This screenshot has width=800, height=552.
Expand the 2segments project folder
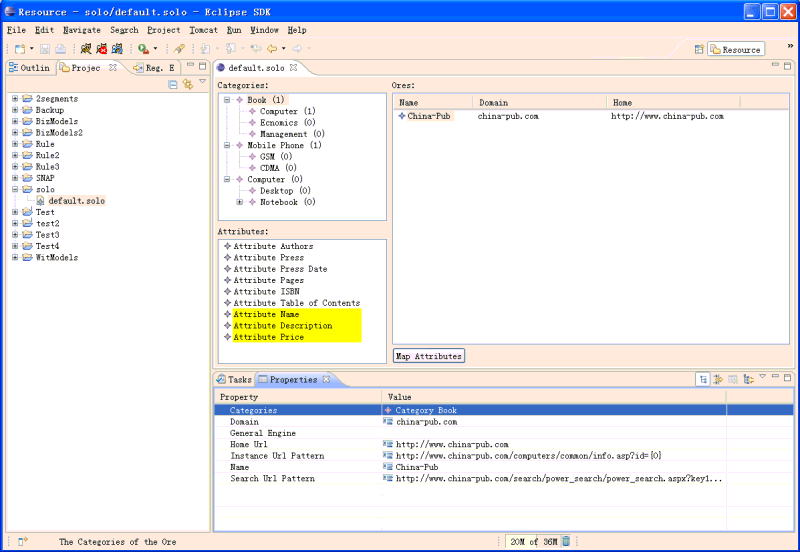click(15, 98)
